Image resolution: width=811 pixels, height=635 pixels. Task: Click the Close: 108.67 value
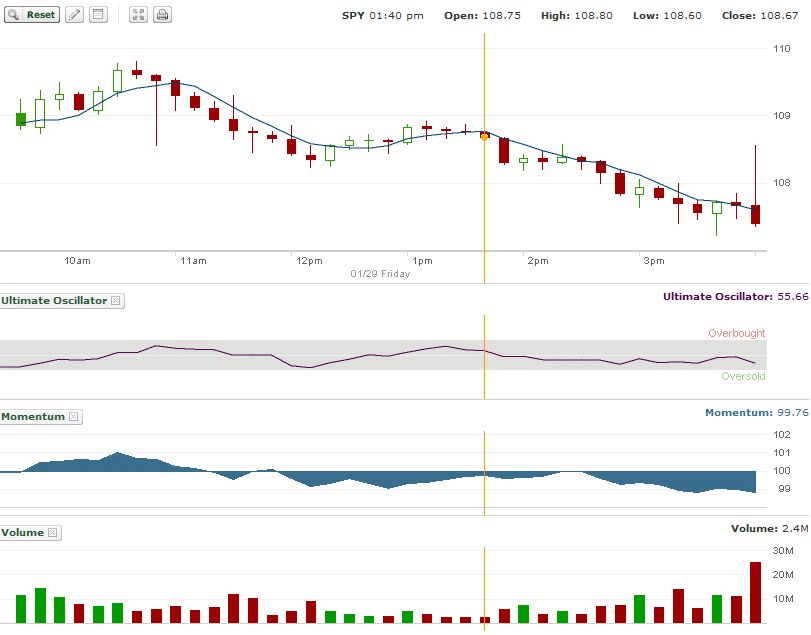pos(760,16)
